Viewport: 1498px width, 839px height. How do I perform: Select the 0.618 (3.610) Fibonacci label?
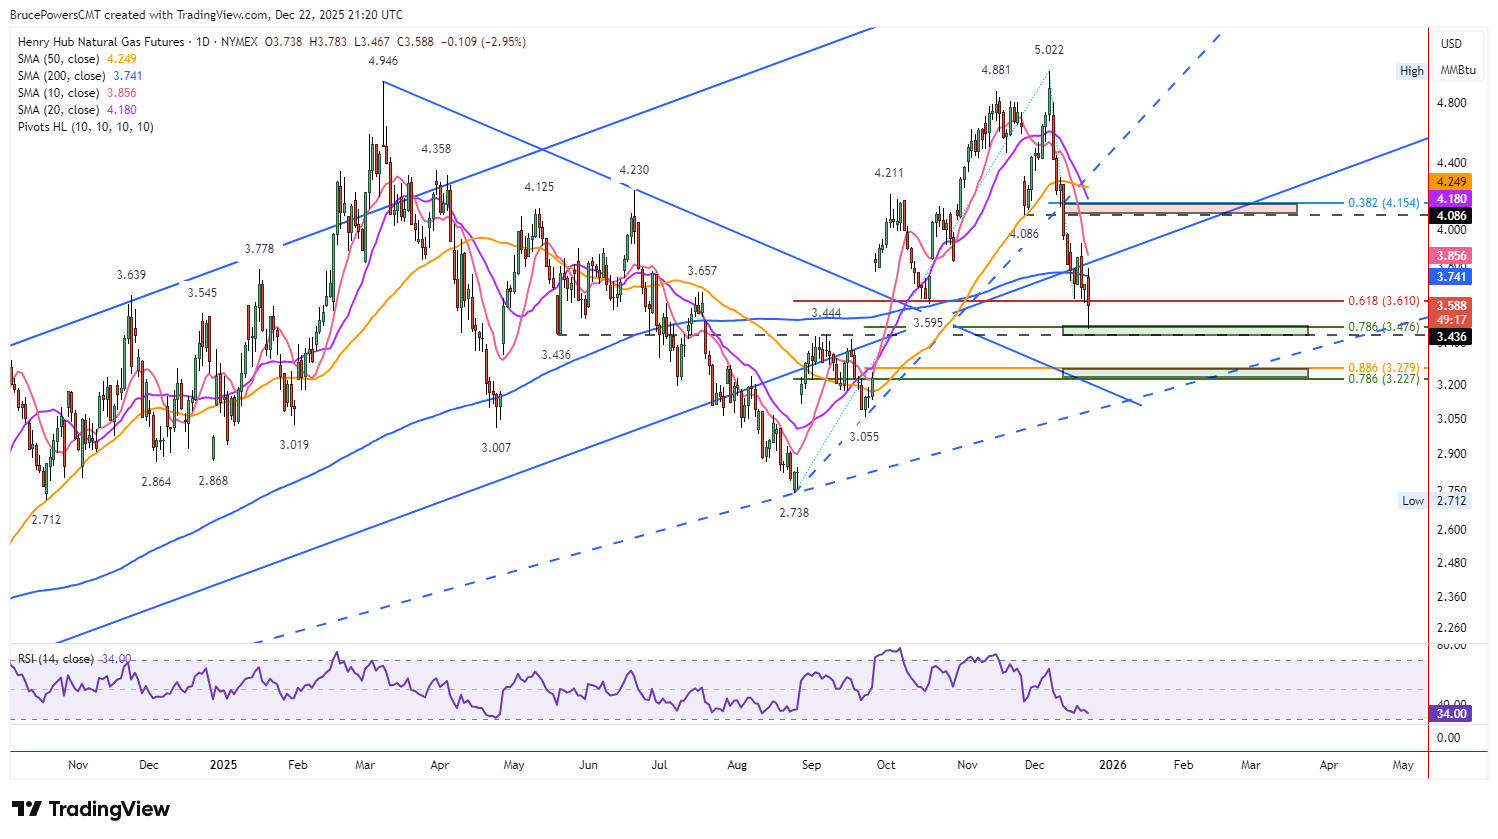point(1383,301)
